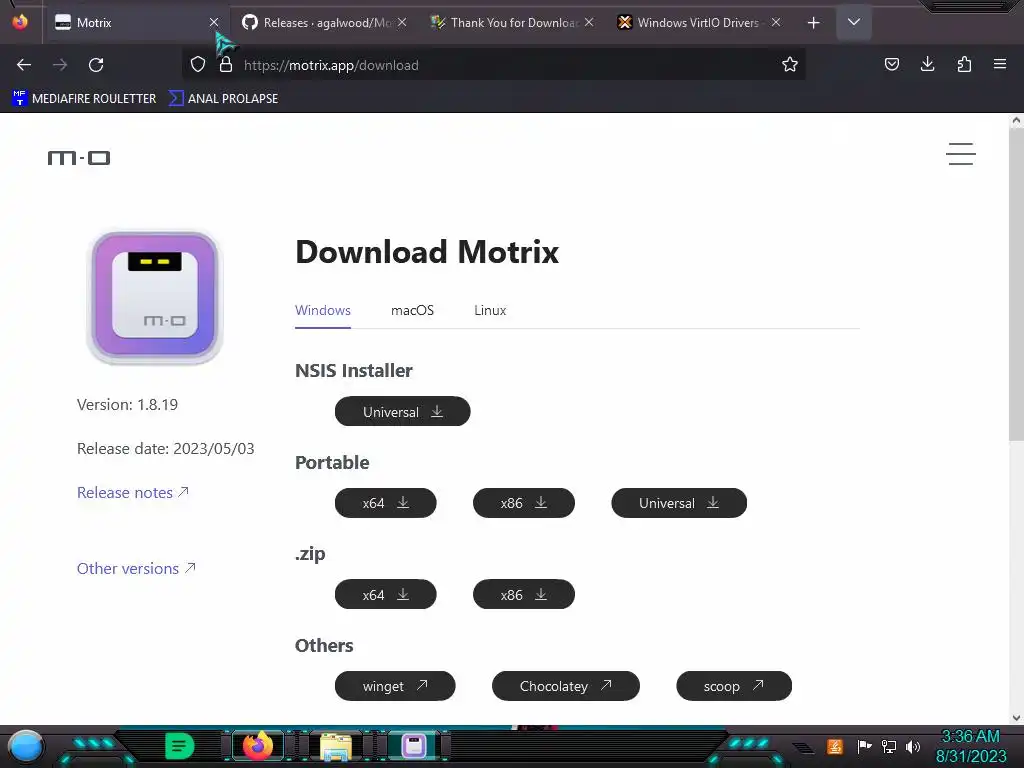Open the Firefox downloads panel

(927, 65)
